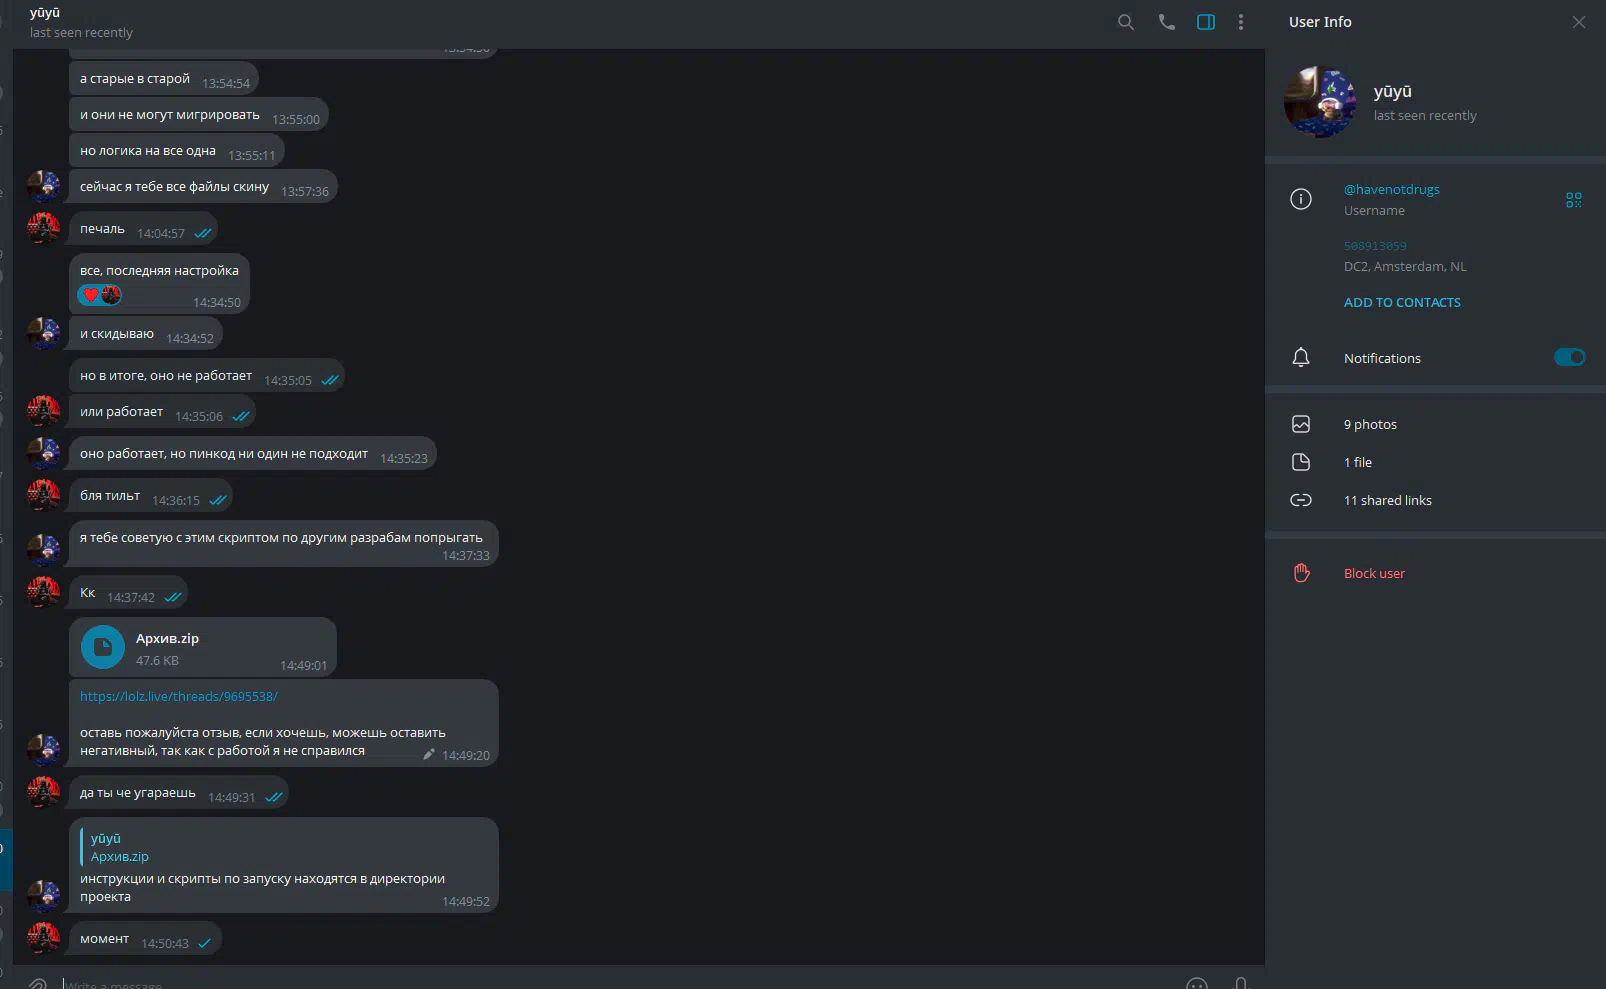The height and width of the screenshot is (989, 1606).
Task: Click ADD TO CONTACTS
Action: pyautogui.click(x=1402, y=302)
